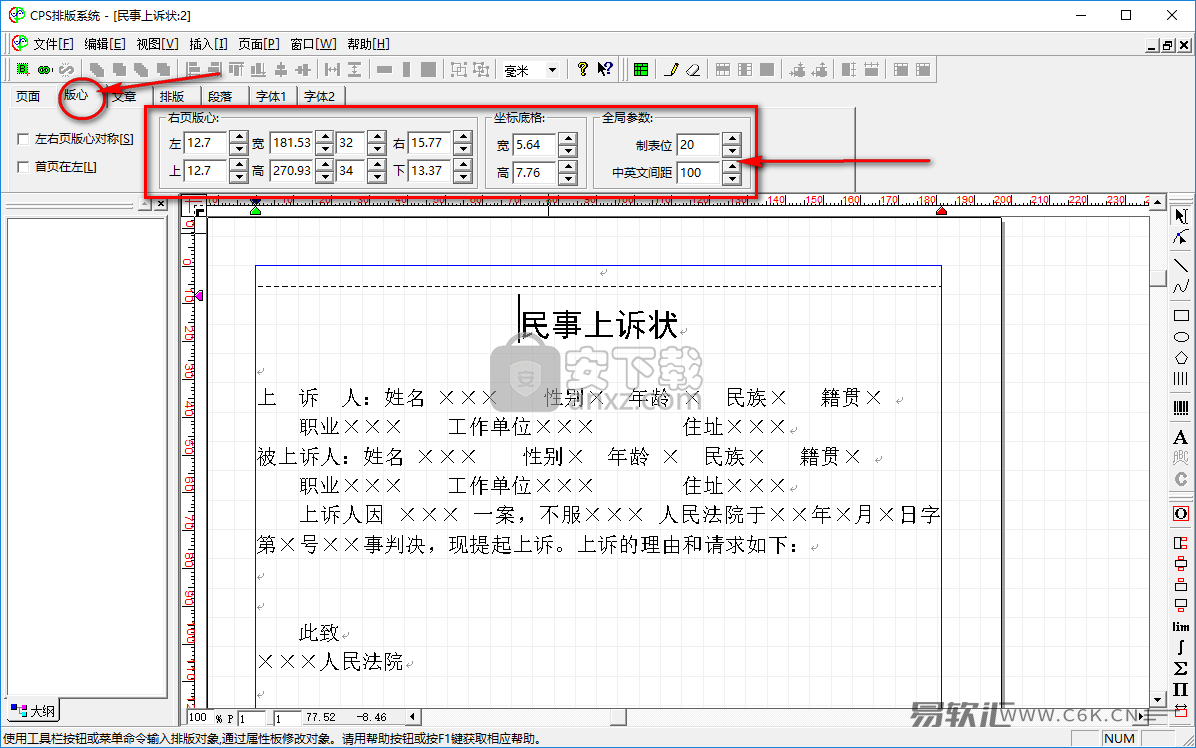Enable left-right page symmetric checkbox
This screenshot has height=748, width=1196.
(23, 139)
